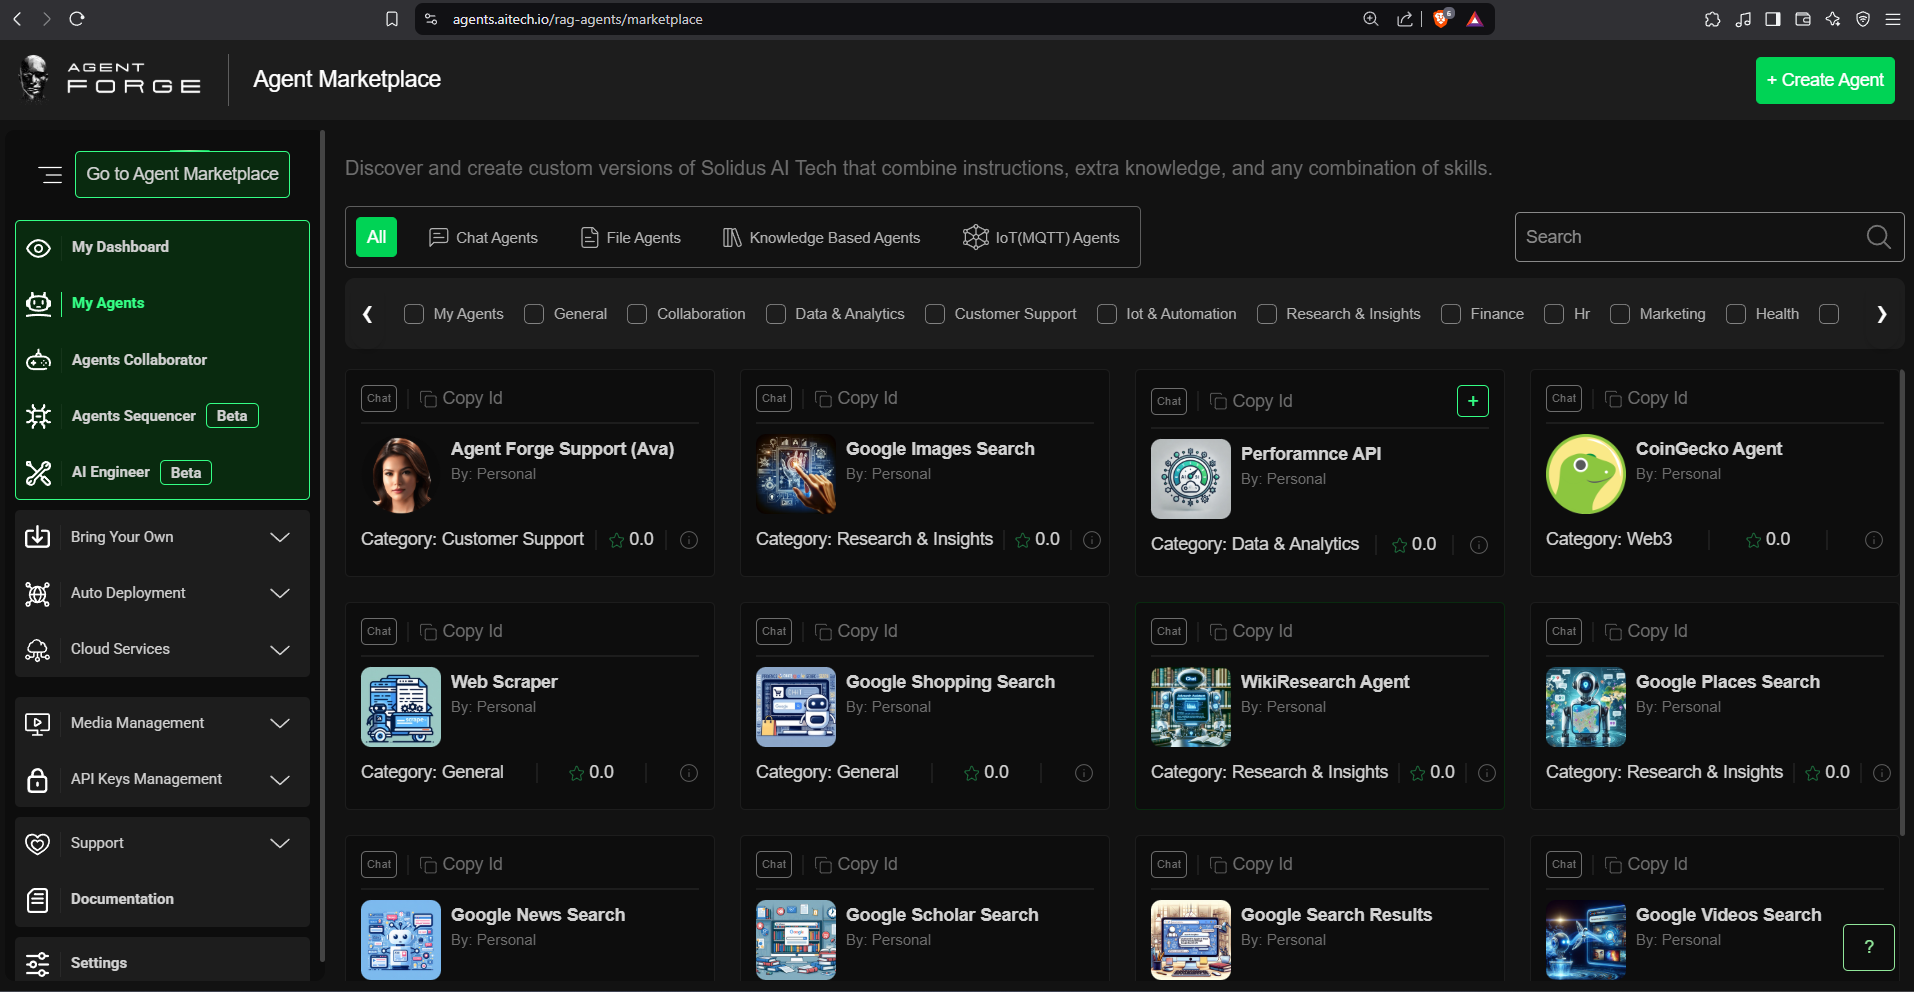Check the Data & Analytics checkbox

click(x=775, y=314)
